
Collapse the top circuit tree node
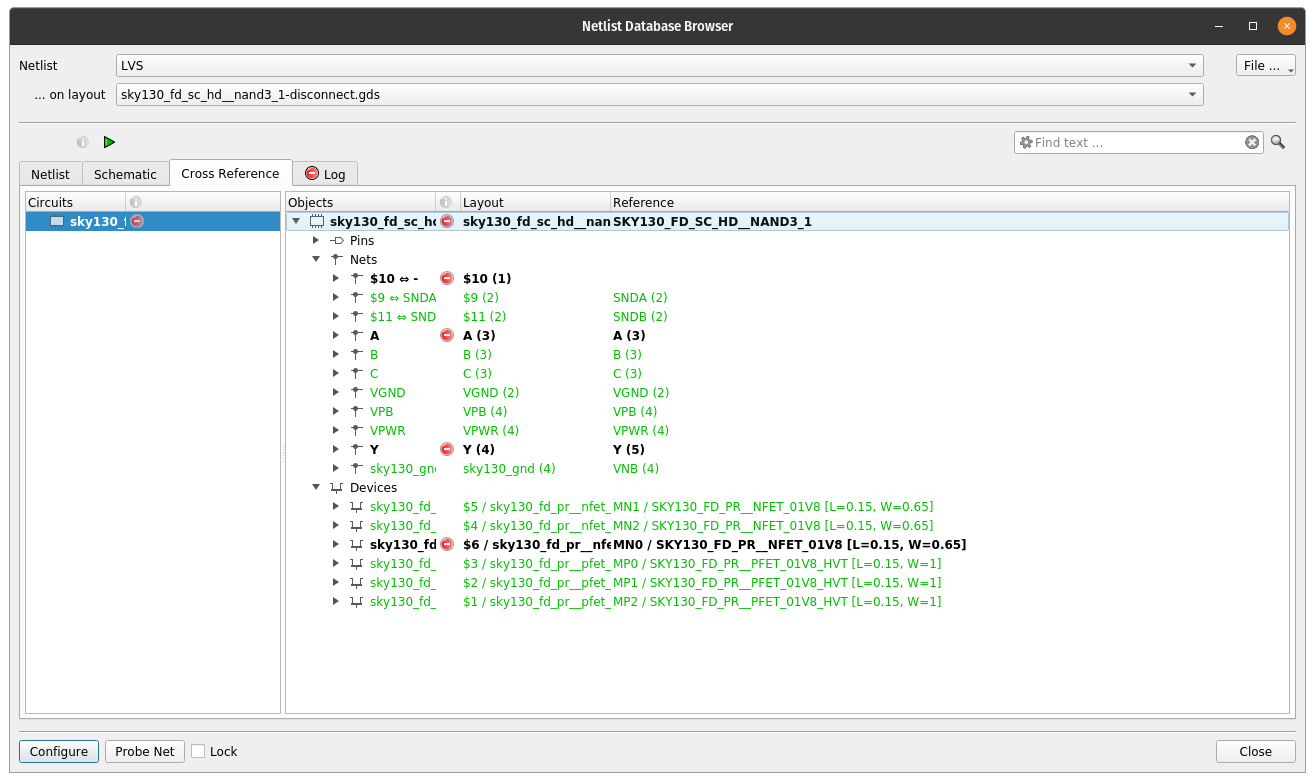point(296,221)
